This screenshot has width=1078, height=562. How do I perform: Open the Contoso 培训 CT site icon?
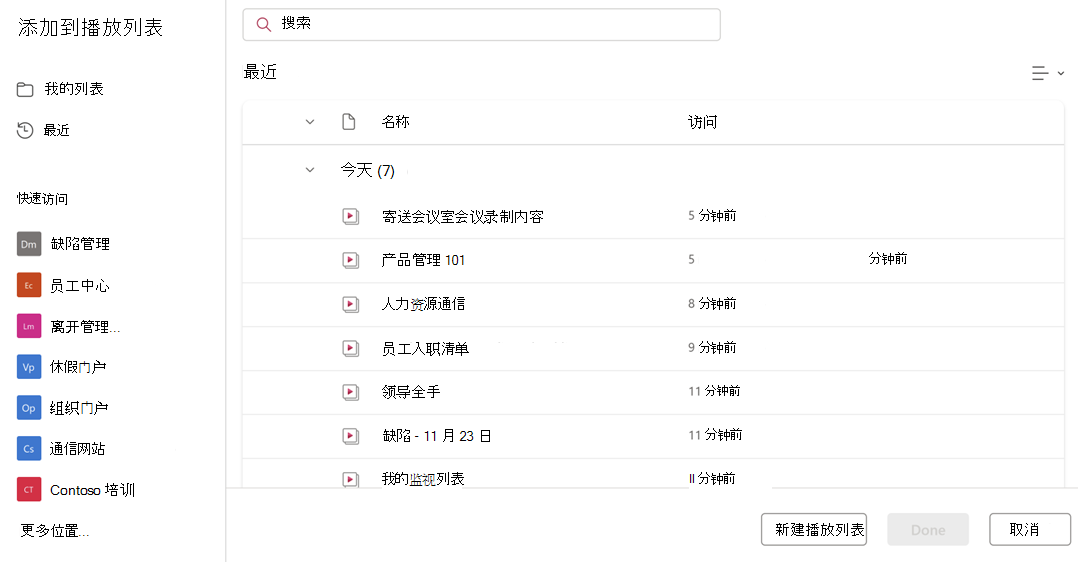[29, 490]
